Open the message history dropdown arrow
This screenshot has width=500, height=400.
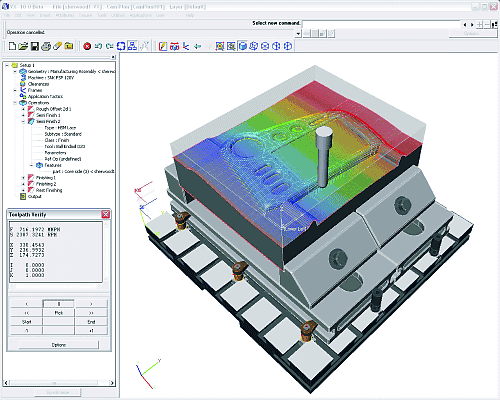(298, 33)
